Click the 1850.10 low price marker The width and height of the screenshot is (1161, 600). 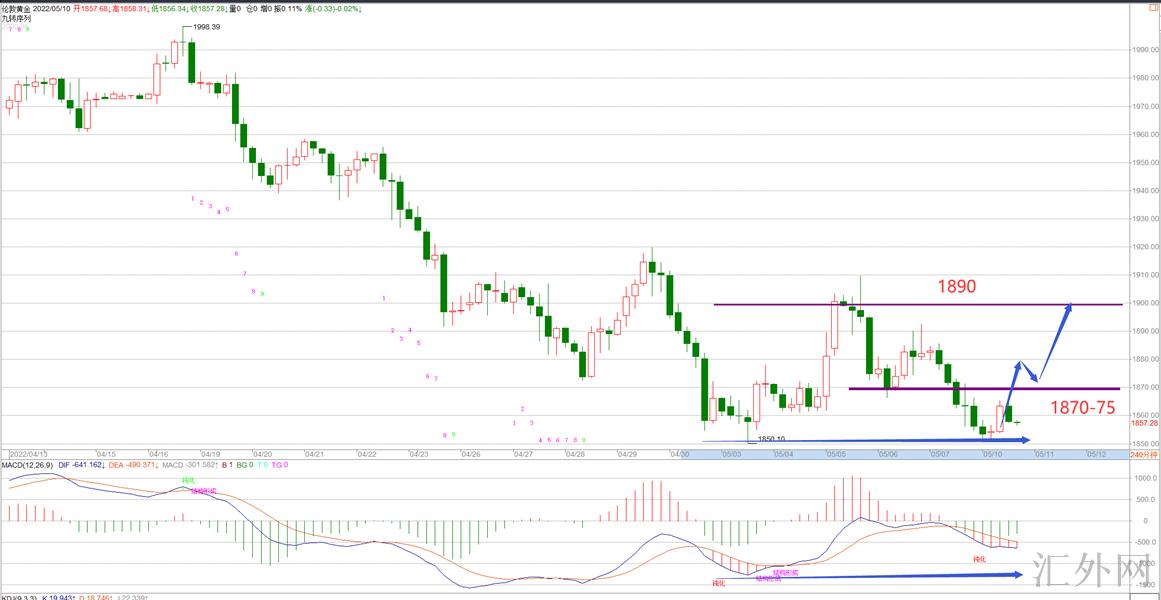tap(771, 438)
